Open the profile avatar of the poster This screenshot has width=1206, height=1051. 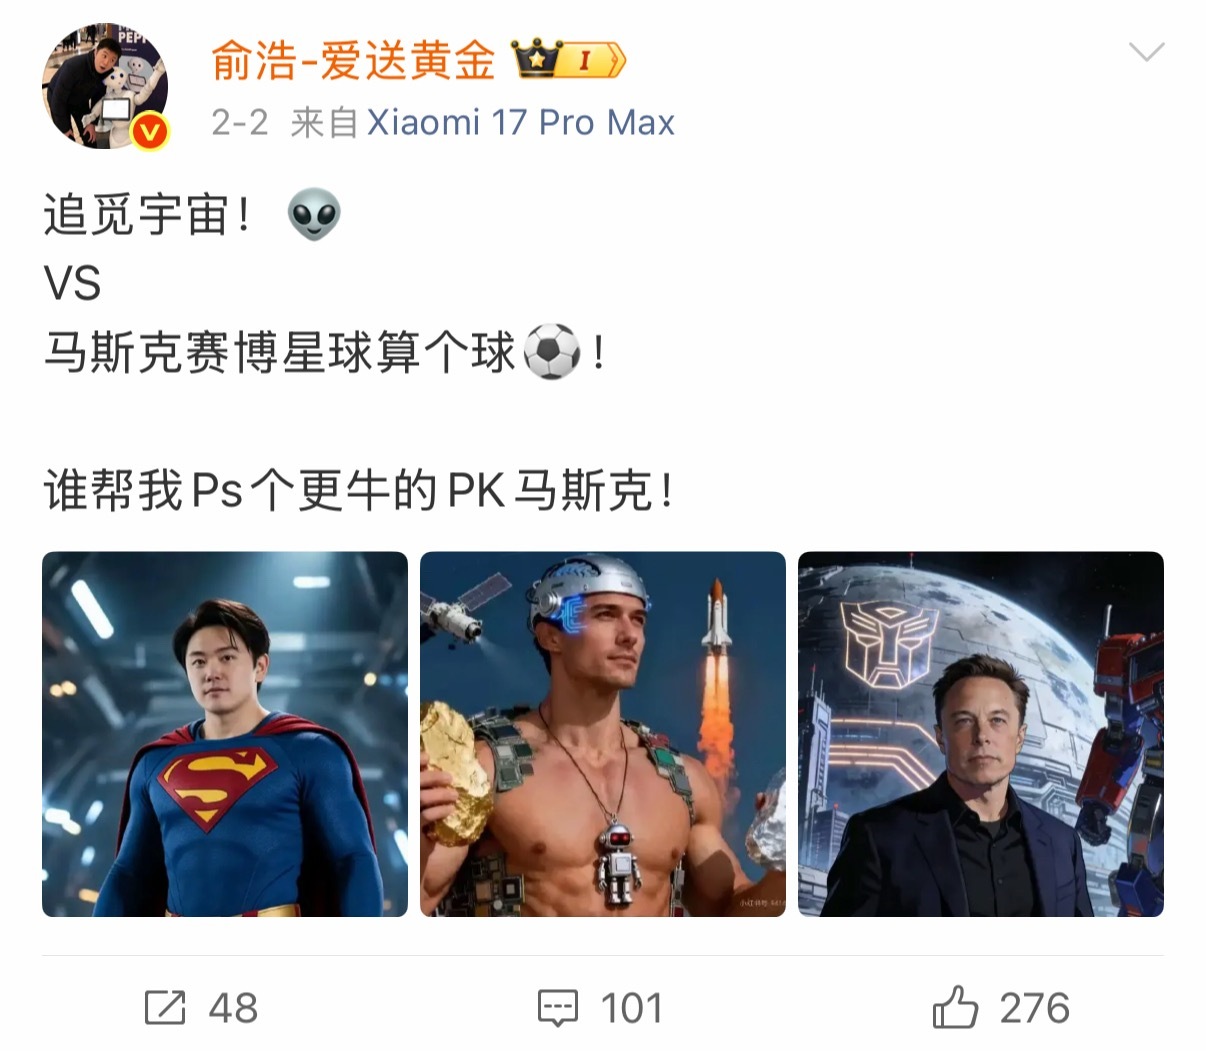(x=104, y=87)
